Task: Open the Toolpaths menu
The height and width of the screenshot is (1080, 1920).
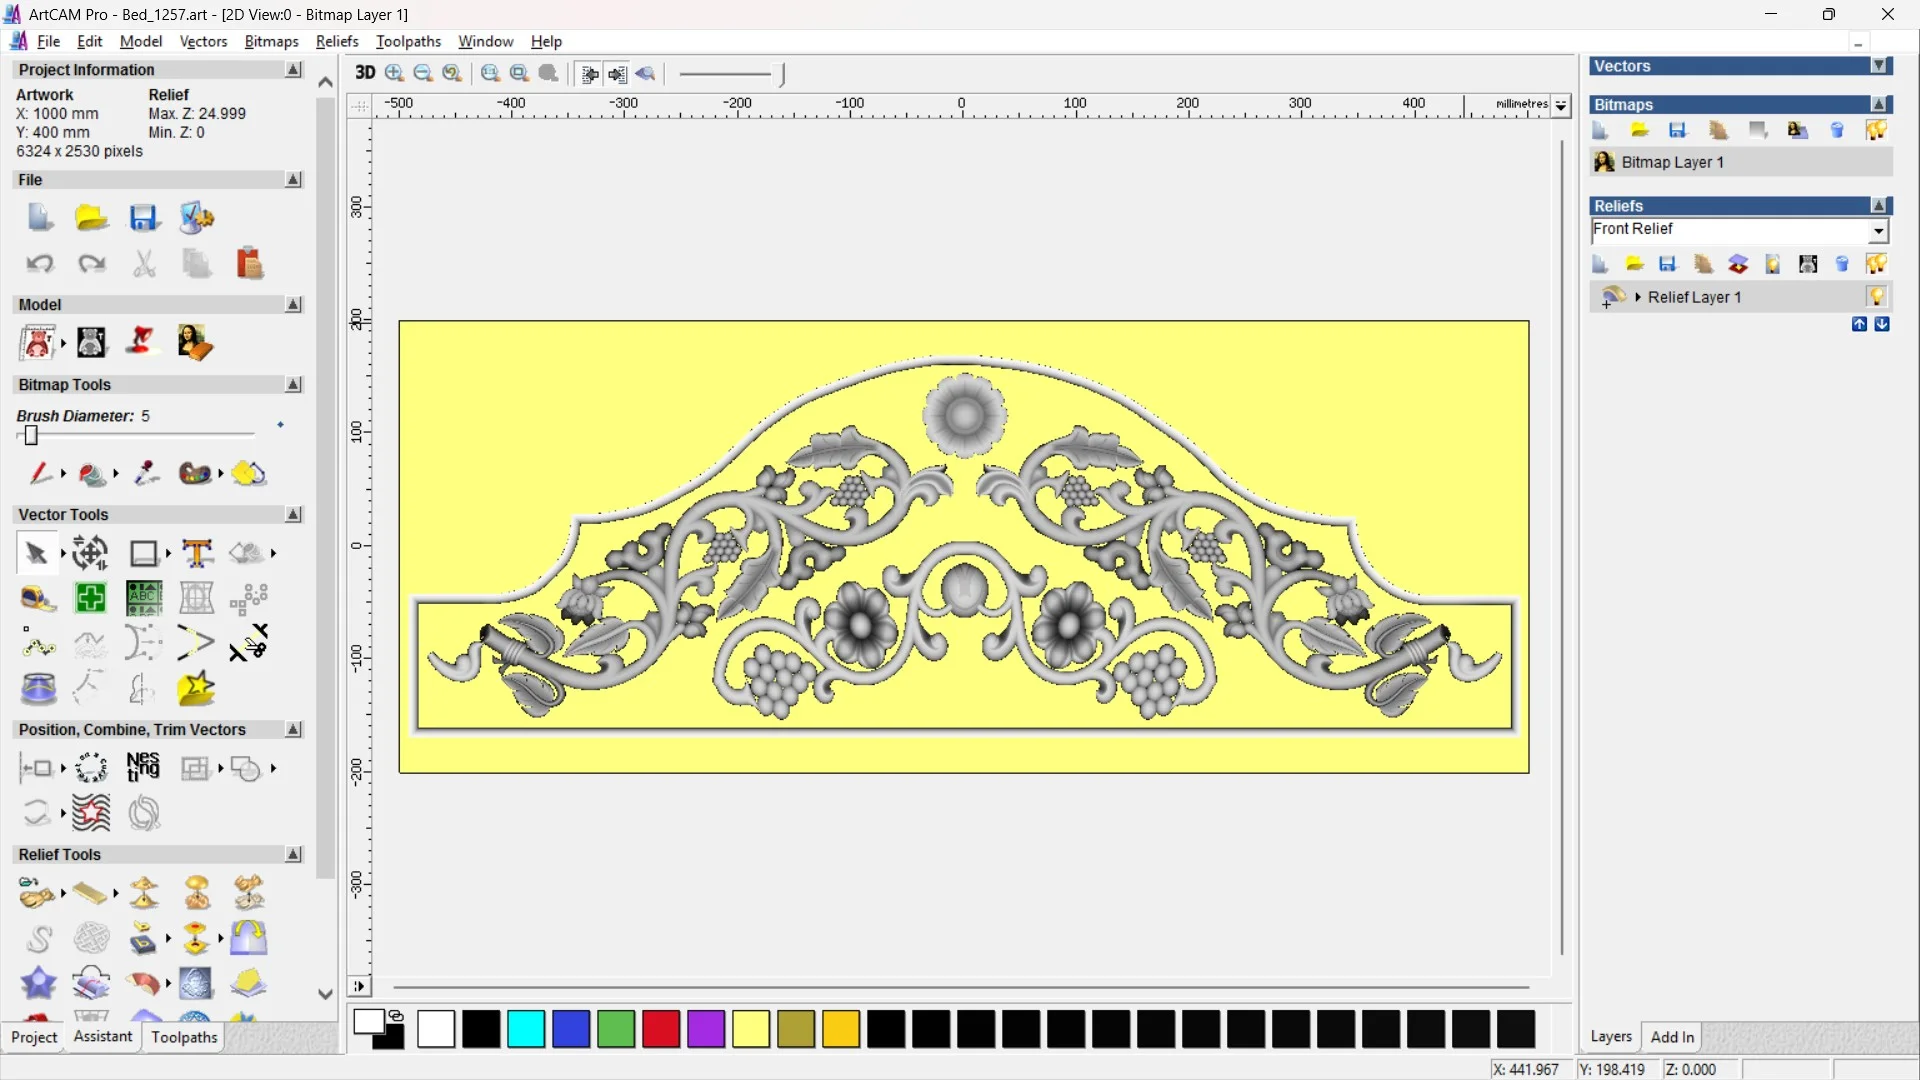Action: click(408, 41)
